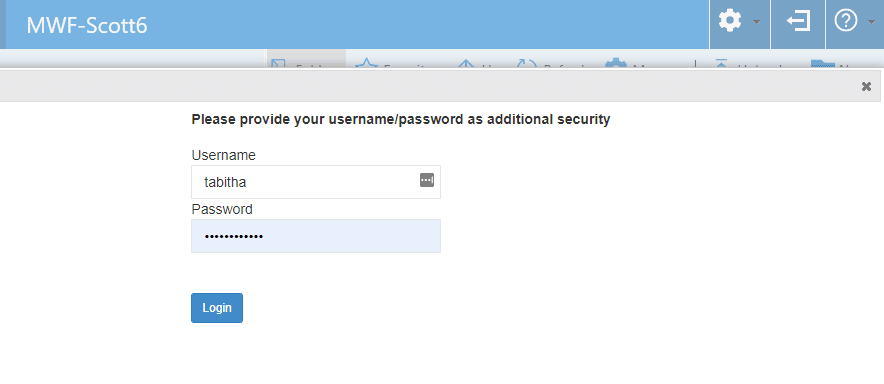Select the Folders toolbar button
The height and width of the screenshot is (384, 884).
click(x=306, y=61)
